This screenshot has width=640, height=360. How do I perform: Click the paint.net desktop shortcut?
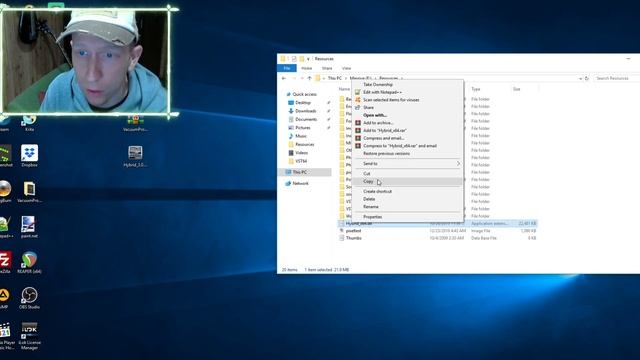pos(29,227)
